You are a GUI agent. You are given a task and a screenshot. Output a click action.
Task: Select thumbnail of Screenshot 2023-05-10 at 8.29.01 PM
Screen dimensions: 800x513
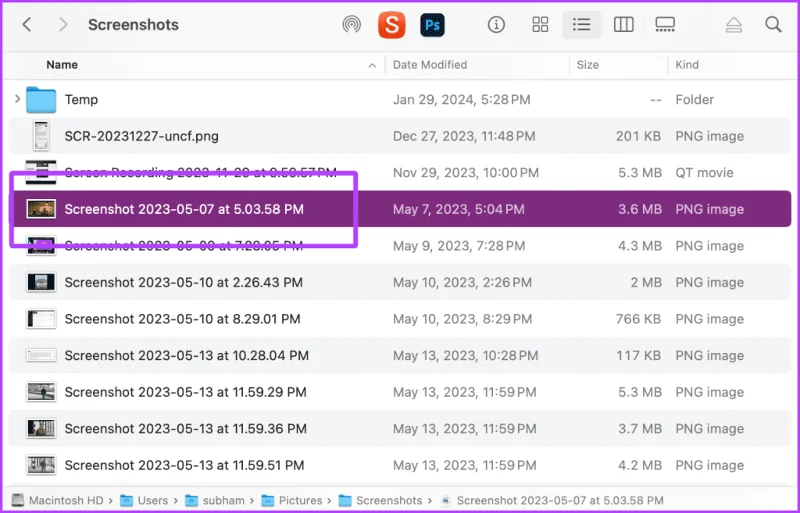(x=41, y=319)
